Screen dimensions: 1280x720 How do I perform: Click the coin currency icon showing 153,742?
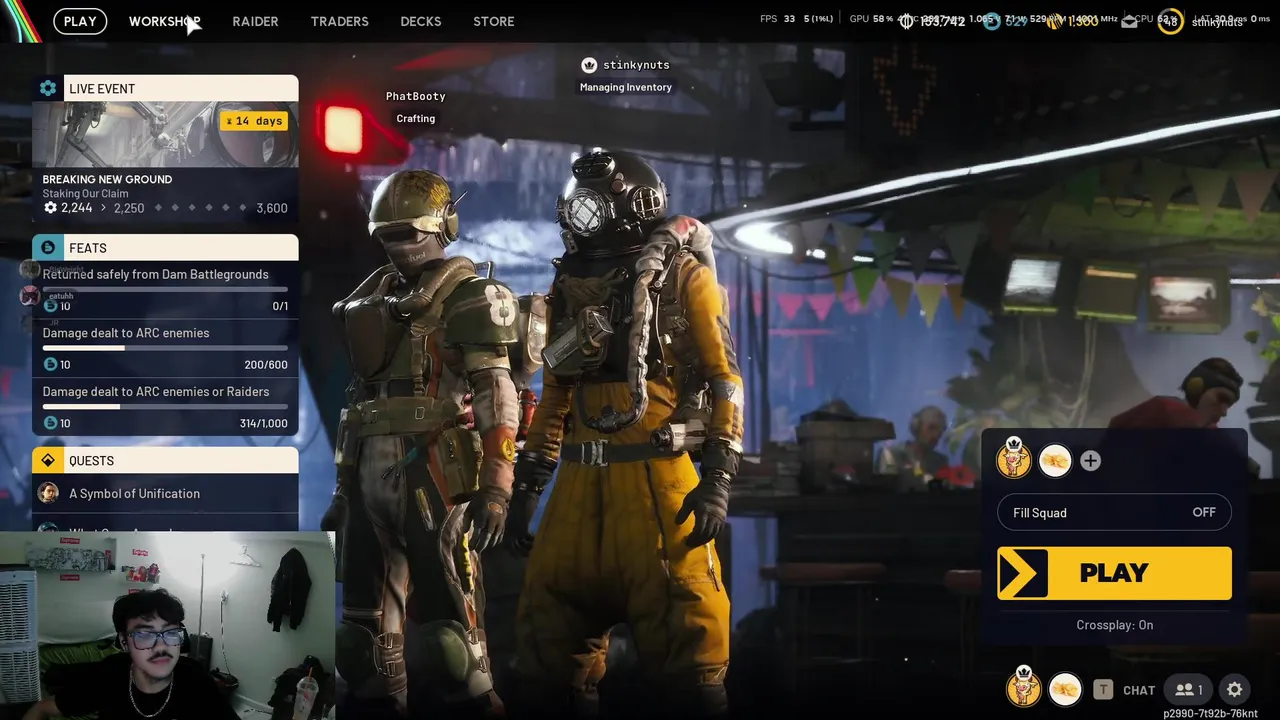[x=907, y=21]
